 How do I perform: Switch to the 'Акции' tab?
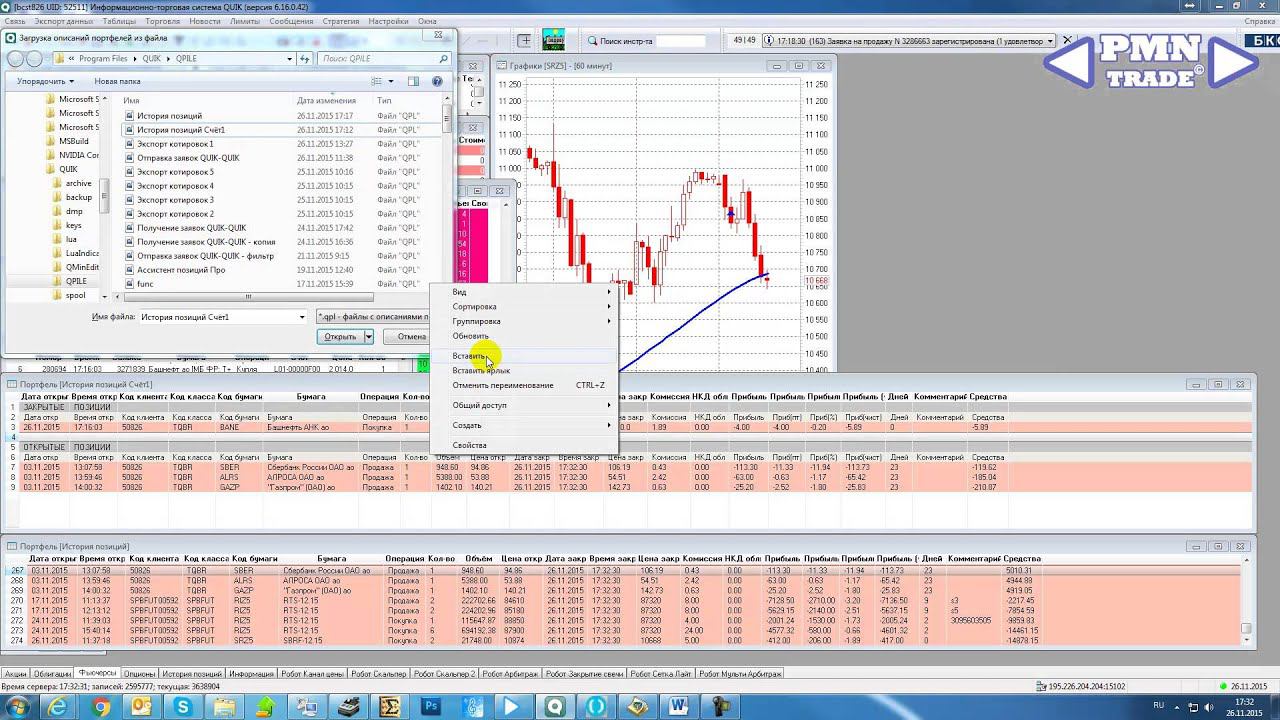[x=15, y=674]
